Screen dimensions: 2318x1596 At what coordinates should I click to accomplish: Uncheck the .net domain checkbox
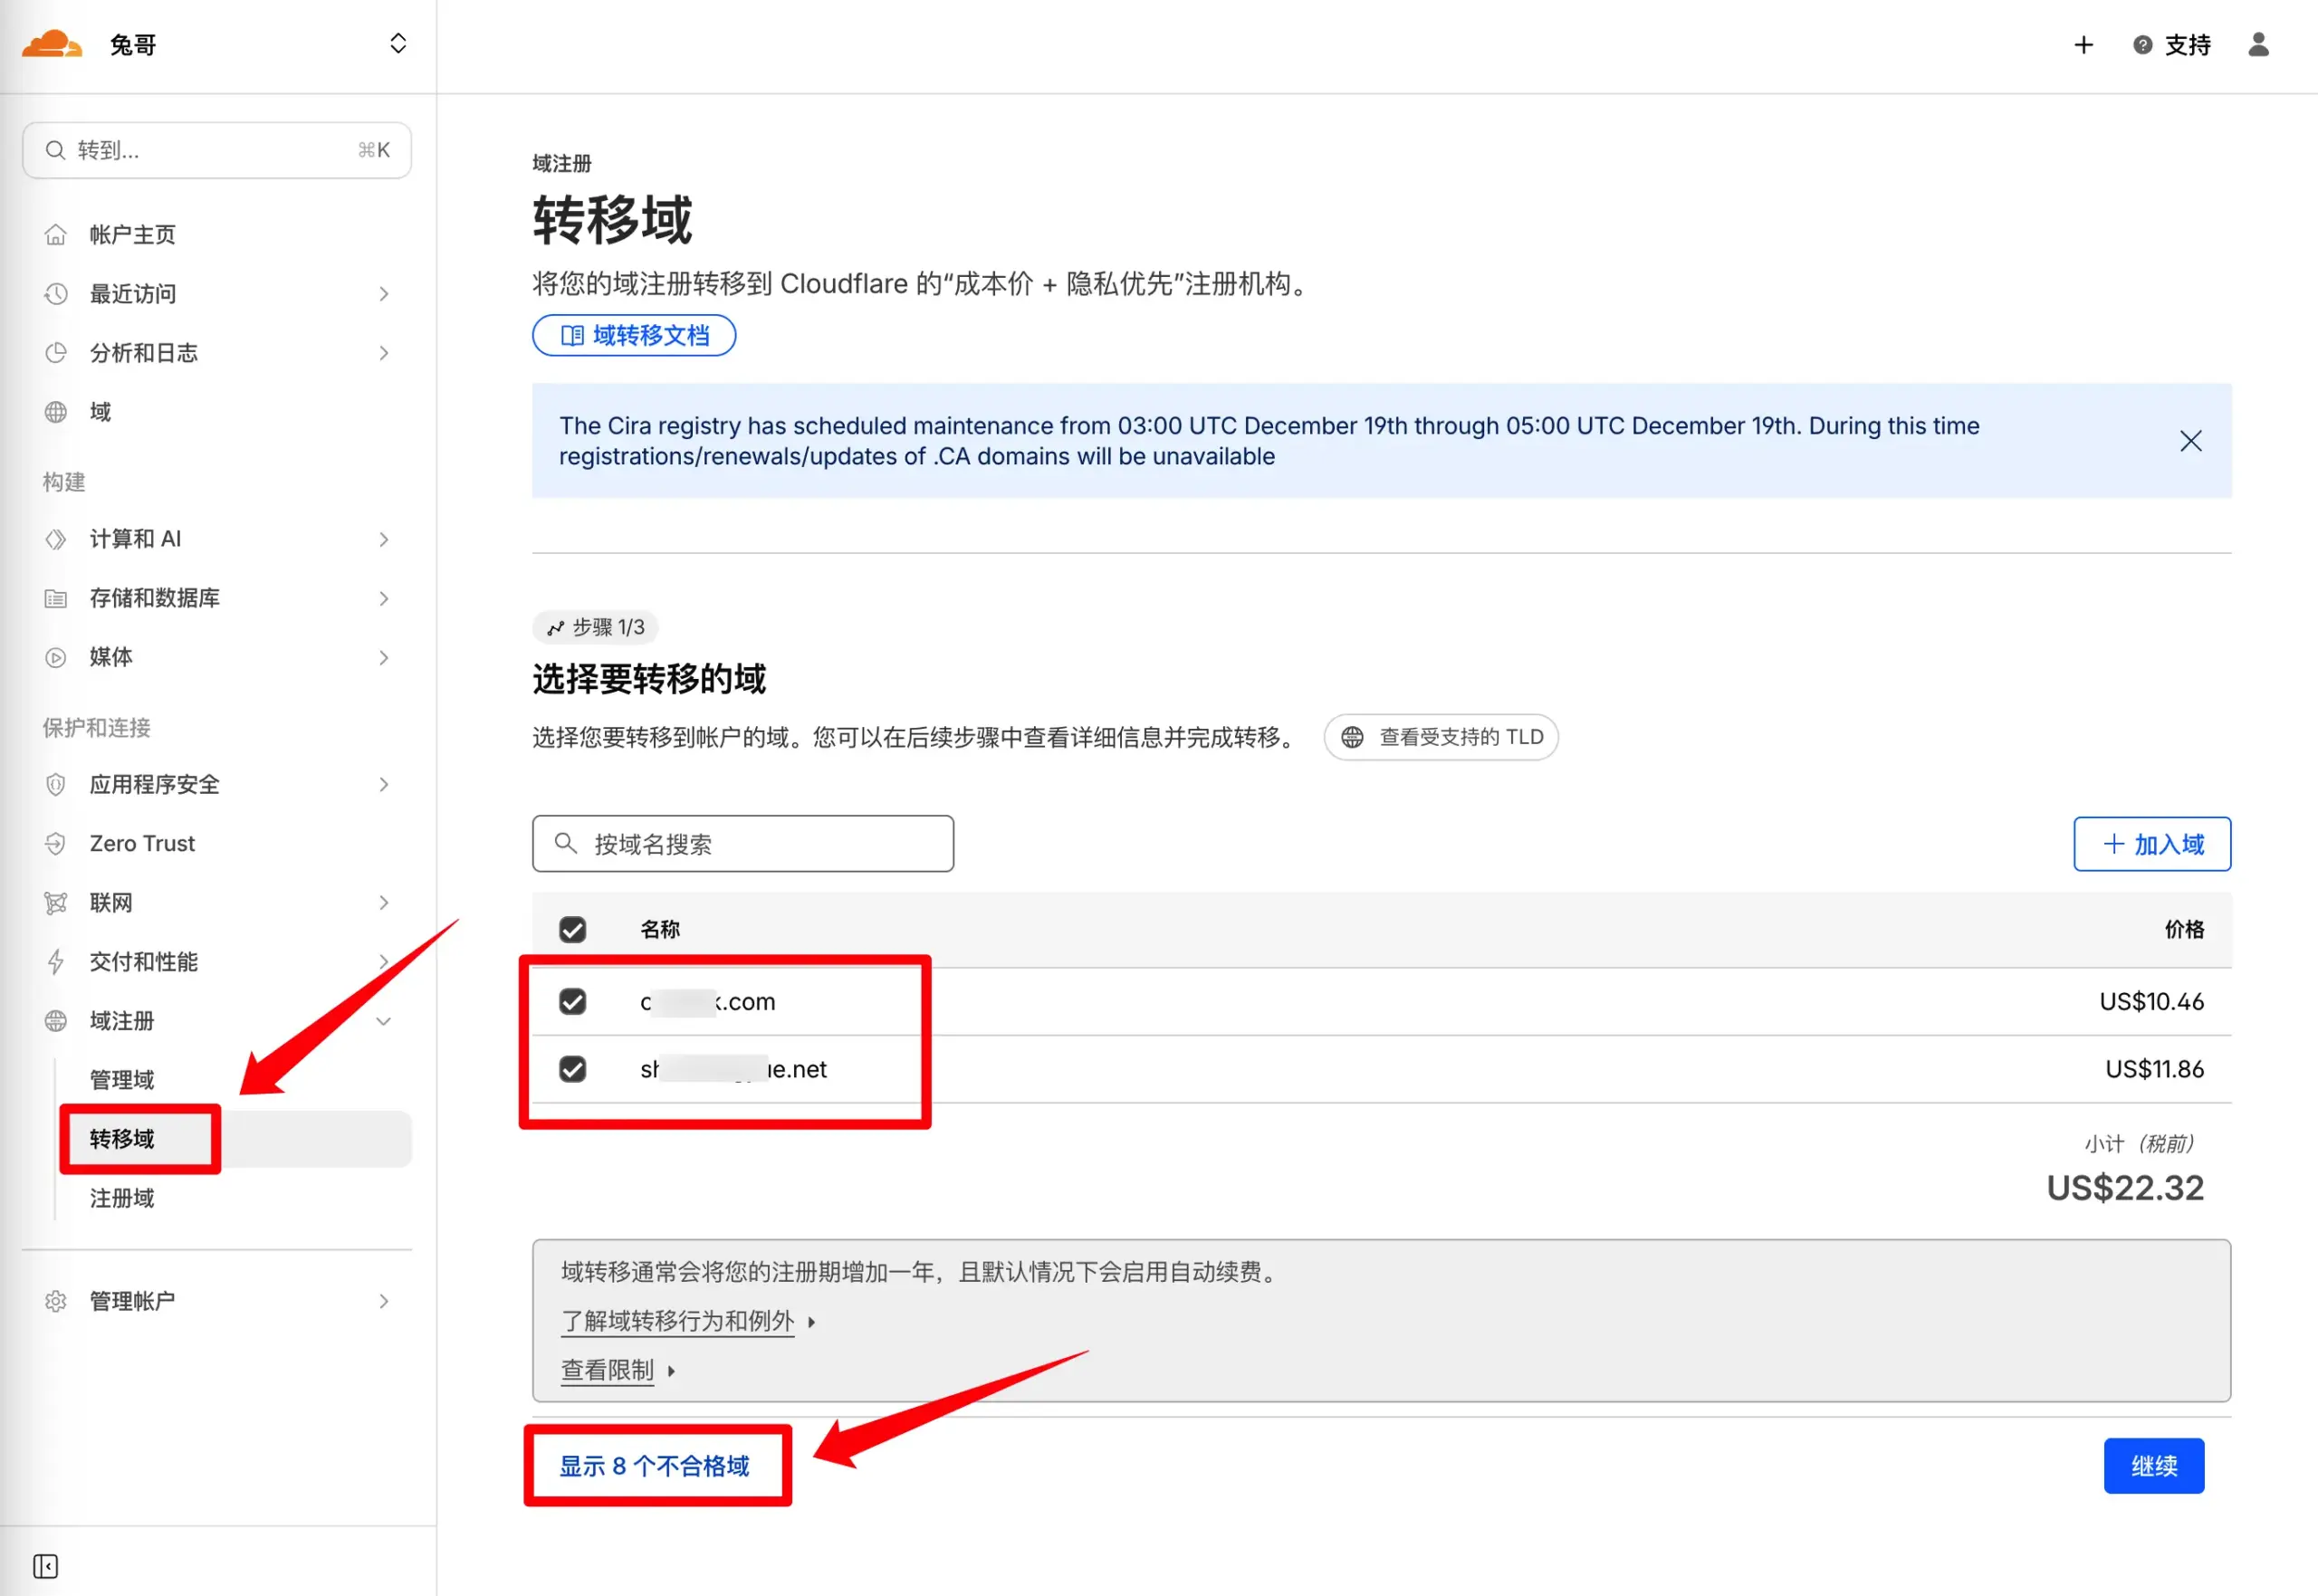click(572, 1069)
